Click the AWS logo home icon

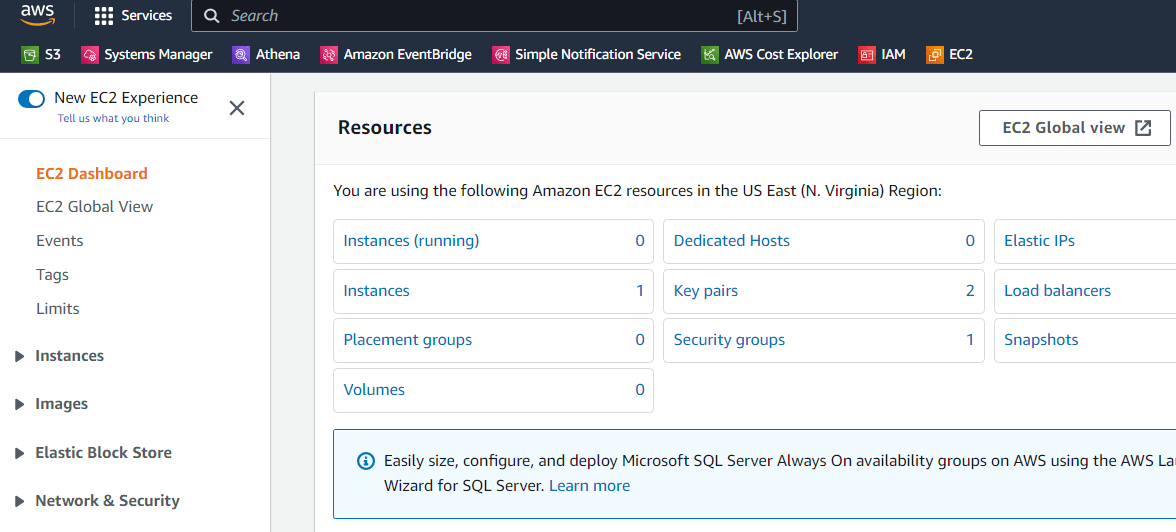[38, 14]
